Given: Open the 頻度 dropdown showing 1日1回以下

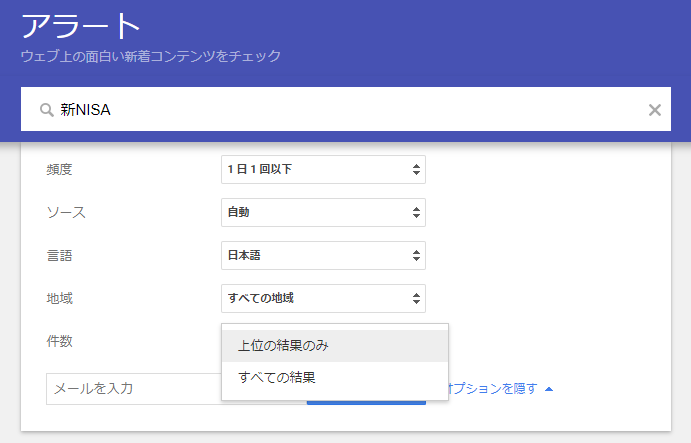Looking at the screenshot, I should click(x=323, y=169).
